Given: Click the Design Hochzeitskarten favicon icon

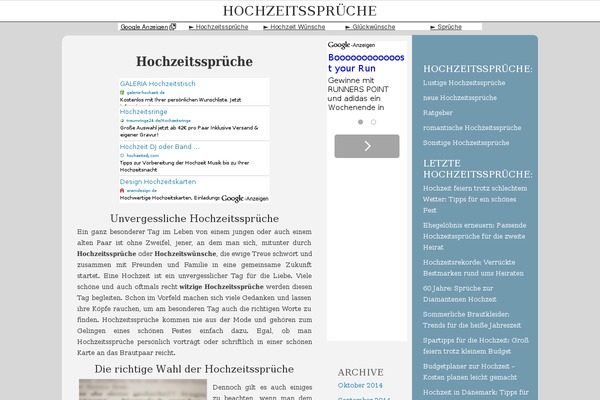Looking at the screenshot, I should pos(122,190).
